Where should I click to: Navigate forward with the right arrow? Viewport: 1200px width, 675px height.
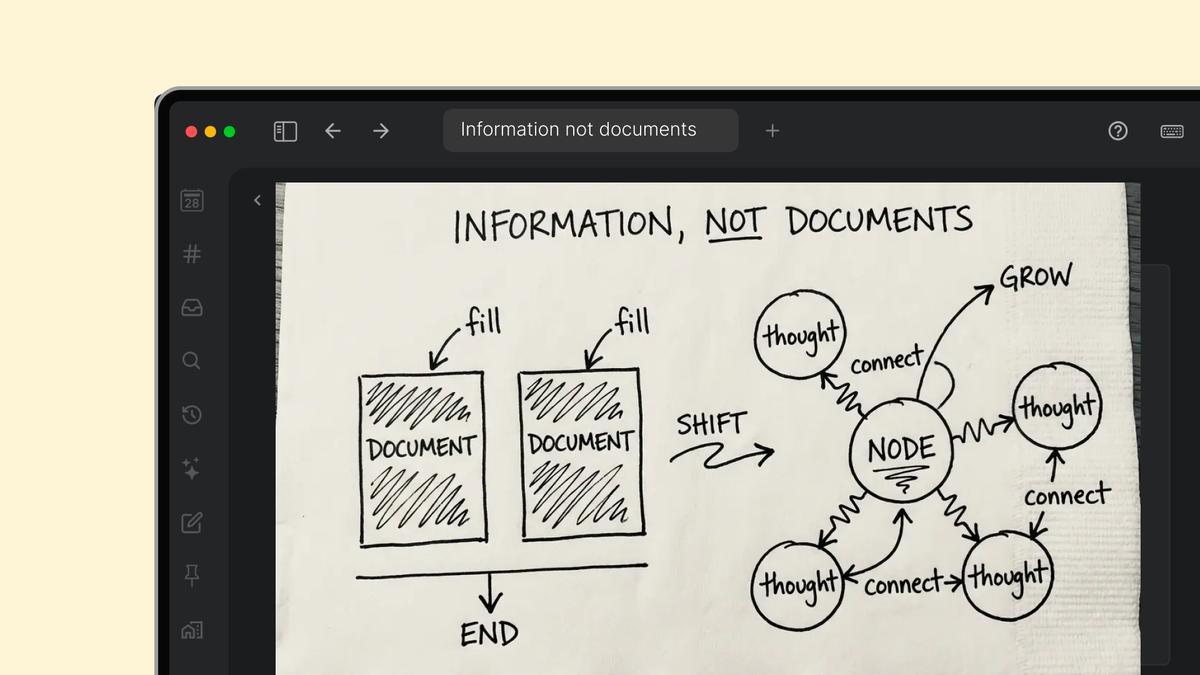pos(381,130)
